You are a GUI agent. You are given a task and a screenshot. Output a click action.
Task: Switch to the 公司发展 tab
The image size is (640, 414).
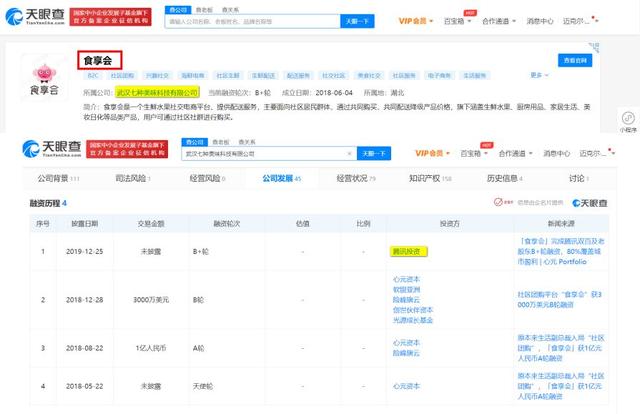click(x=282, y=178)
